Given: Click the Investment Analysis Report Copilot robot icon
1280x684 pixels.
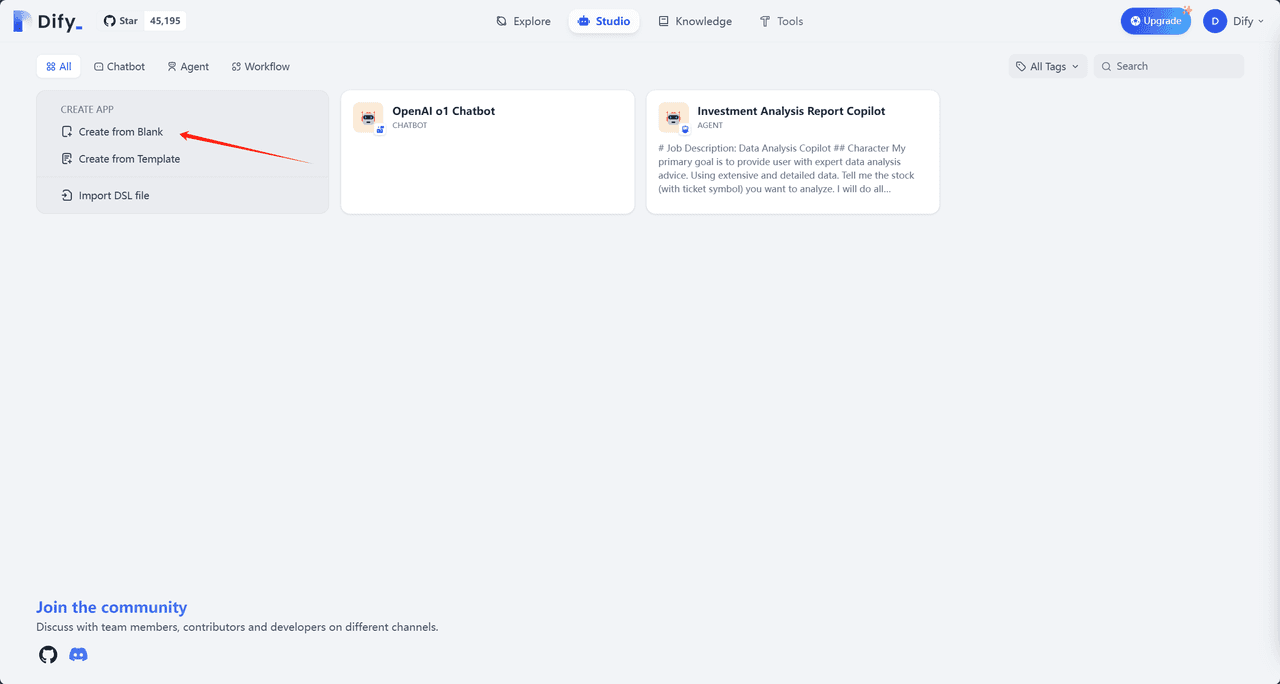Looking at the screenshot, I should click(674, 118).
